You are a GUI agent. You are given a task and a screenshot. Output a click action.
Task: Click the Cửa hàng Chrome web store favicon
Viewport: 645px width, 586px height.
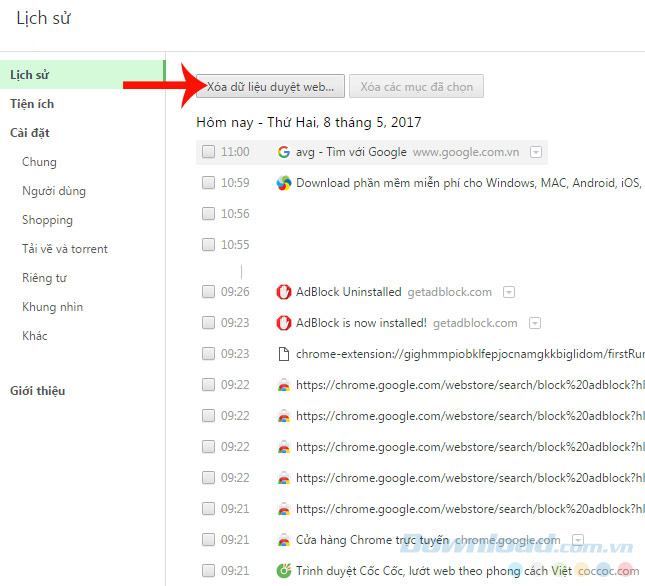pyautogui.click(x=283, y=540)
